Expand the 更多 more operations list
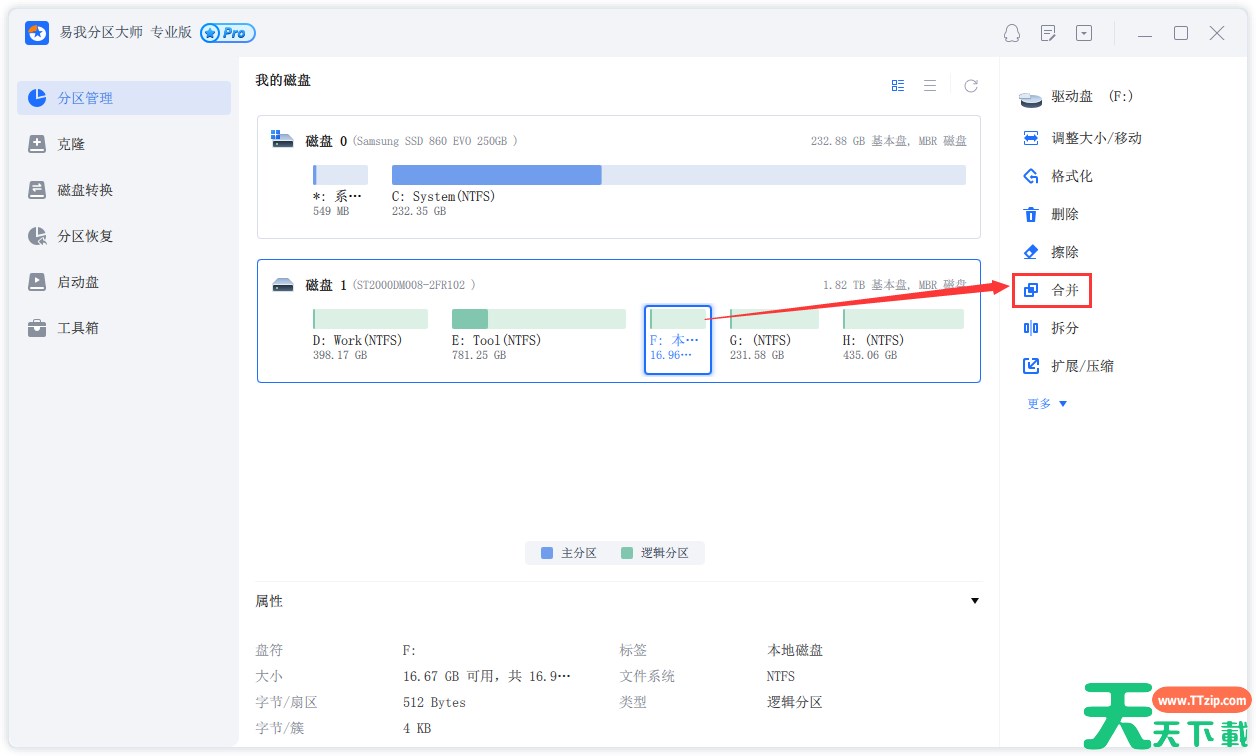 [1047, 404]
